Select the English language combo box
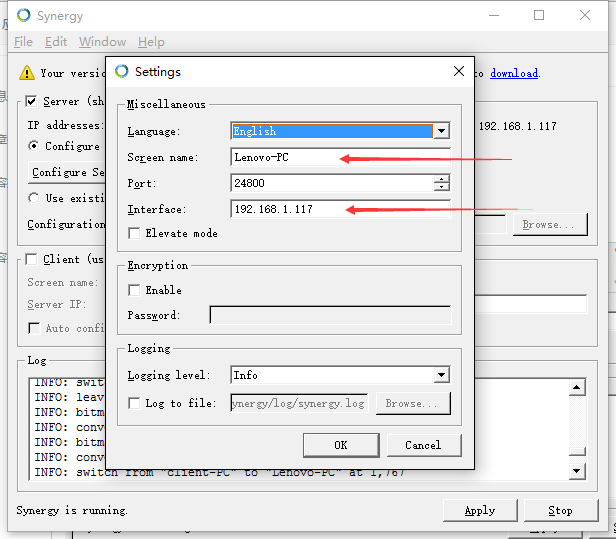This screenshot has height=539, width=616. [x=340, y=131]
